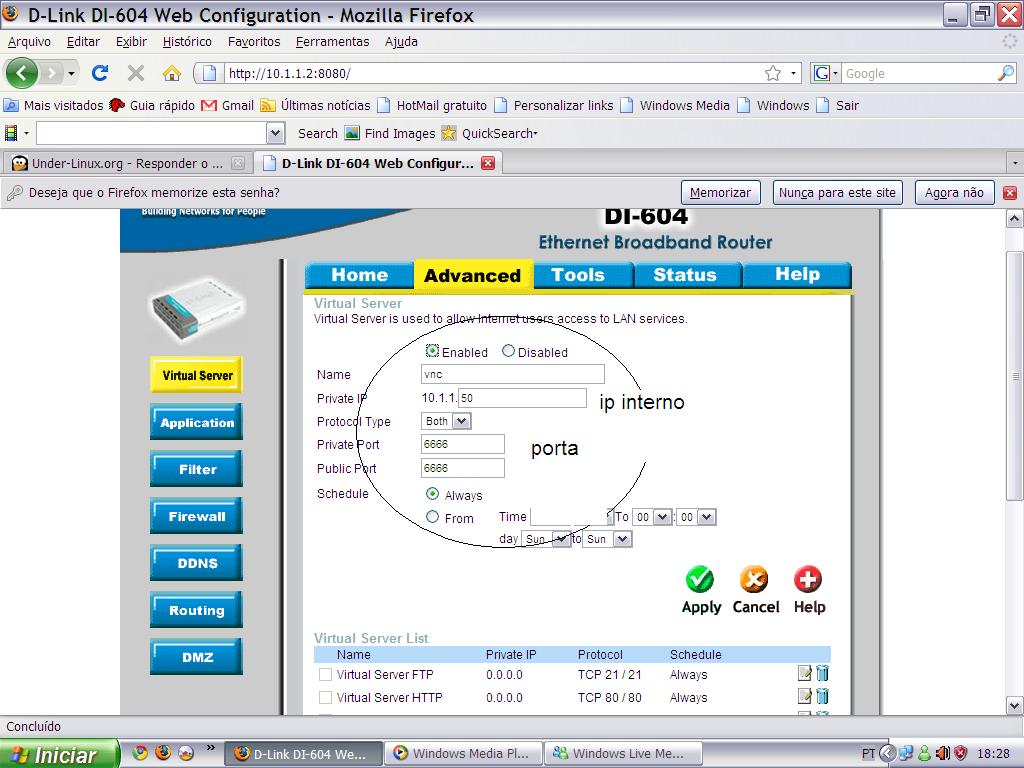Screen dimensions: 1024x768
Task: Open Últimas notícias feed bookmark
Action: pyautogui.click(x=315, y=105)
